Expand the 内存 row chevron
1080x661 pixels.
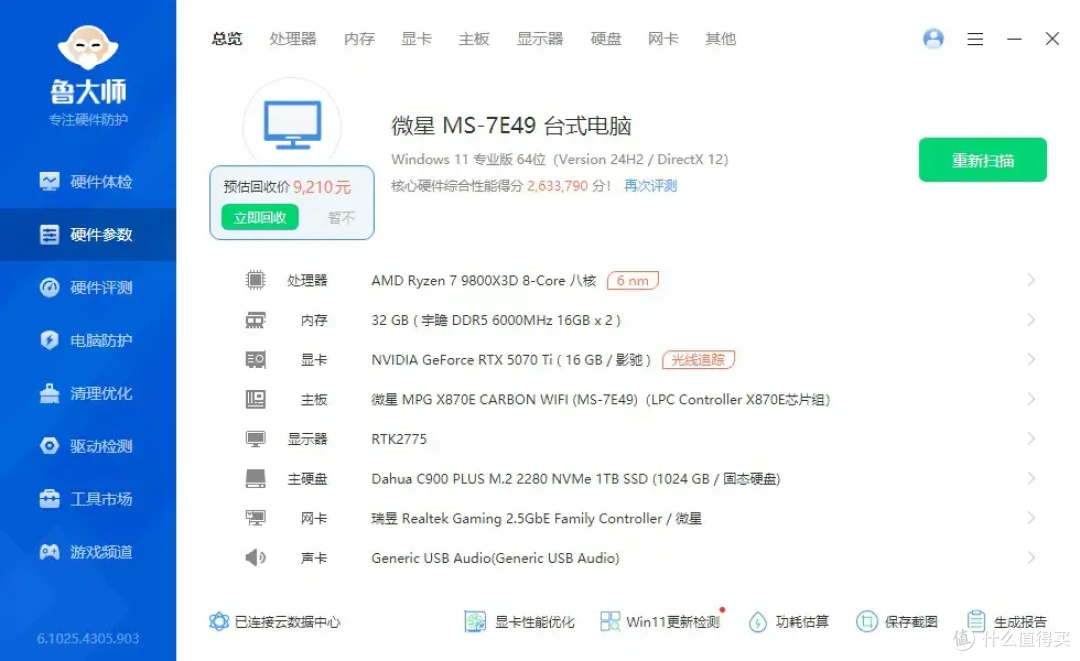click(x=1031, y=320)
